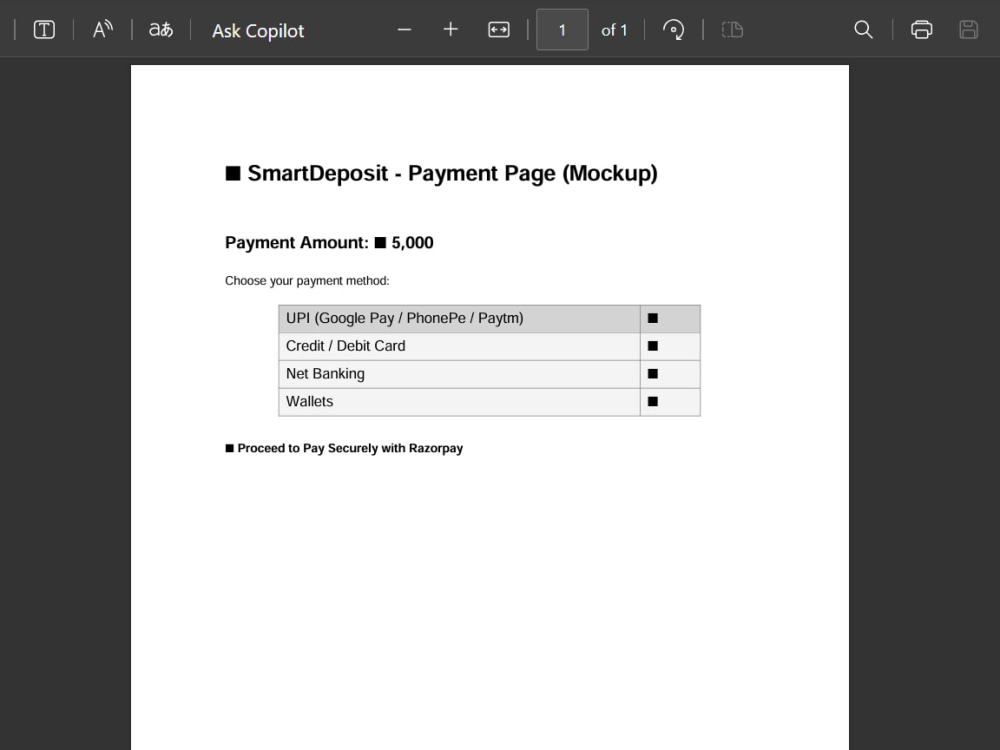This screenshot has height=750, width=1000.
Task: Open Ask Copilot
Action: click(x=258, y=31)
